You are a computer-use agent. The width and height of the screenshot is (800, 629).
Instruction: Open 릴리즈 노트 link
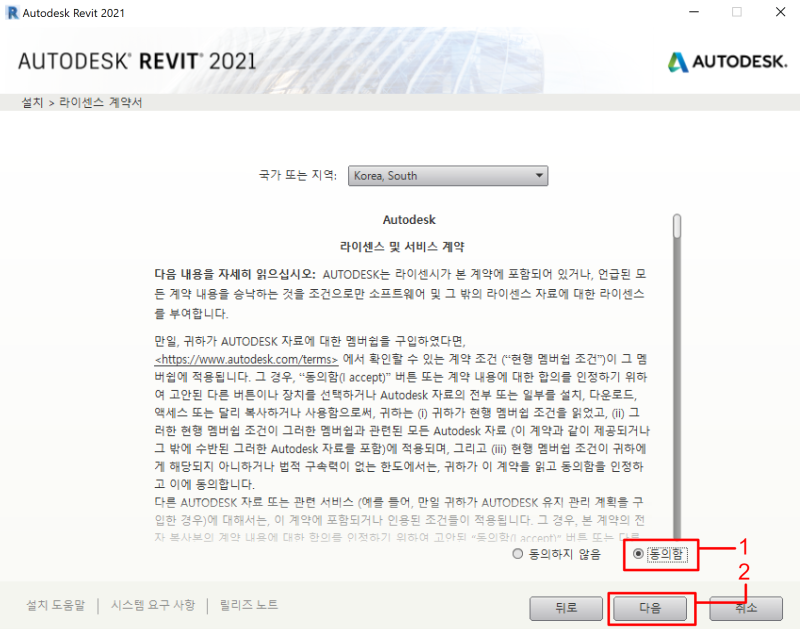249,605
